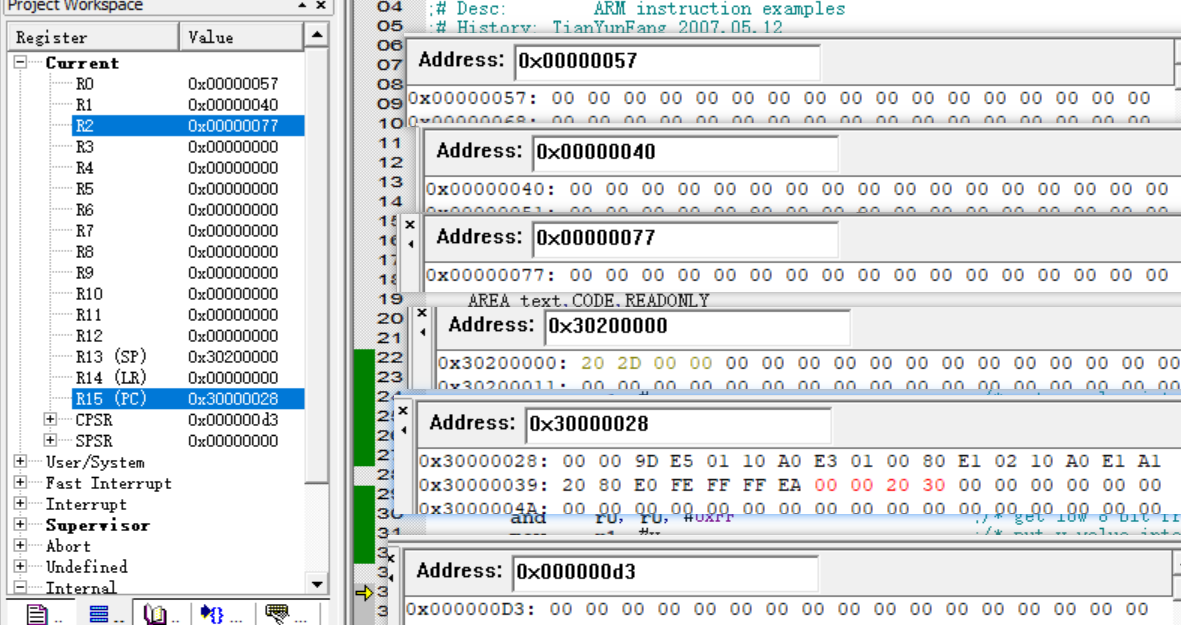The height and width of the screenshot is (625, 1181).
Task: Click R13 value 0x30200000
Action: point(233,356)
